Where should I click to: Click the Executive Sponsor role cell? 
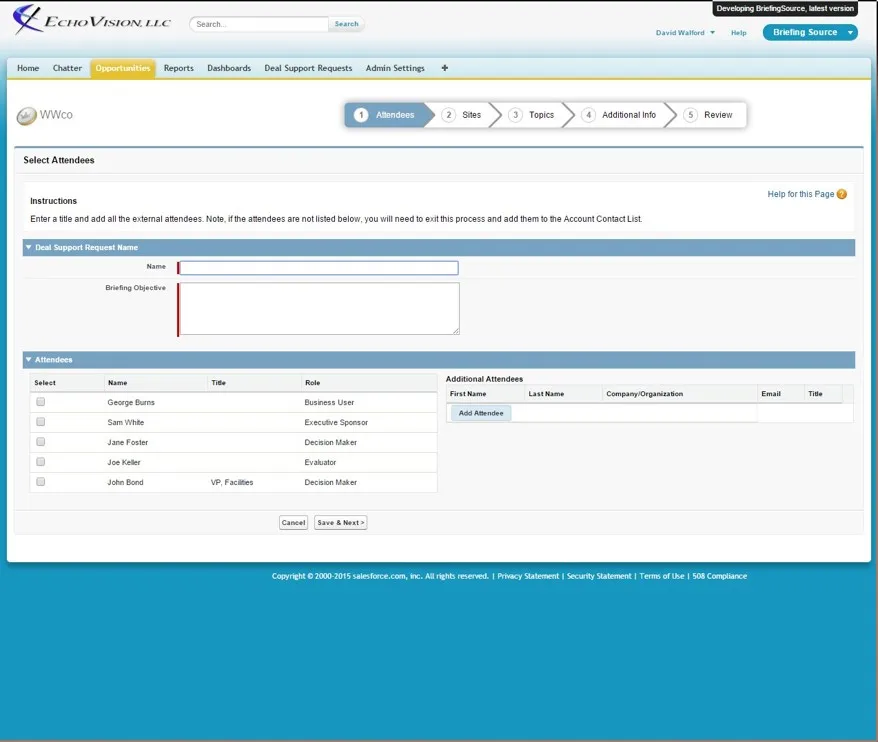point(336,422)
